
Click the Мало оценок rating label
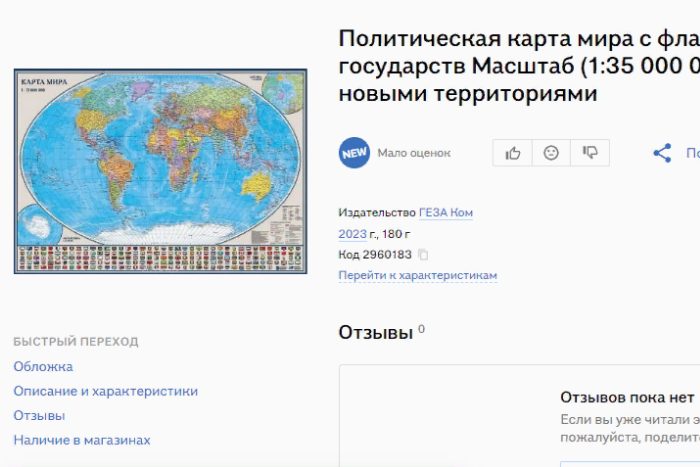tap(413, 153)
